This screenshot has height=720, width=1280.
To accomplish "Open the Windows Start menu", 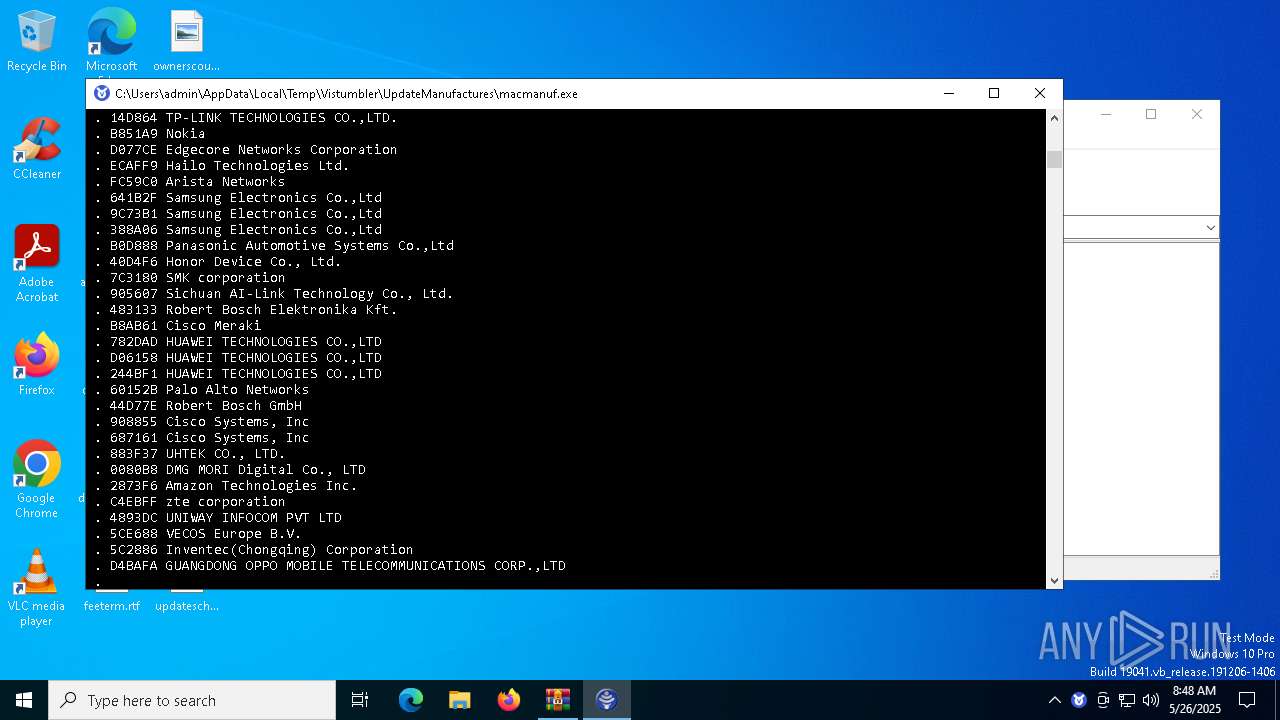I will click(24, 700).
